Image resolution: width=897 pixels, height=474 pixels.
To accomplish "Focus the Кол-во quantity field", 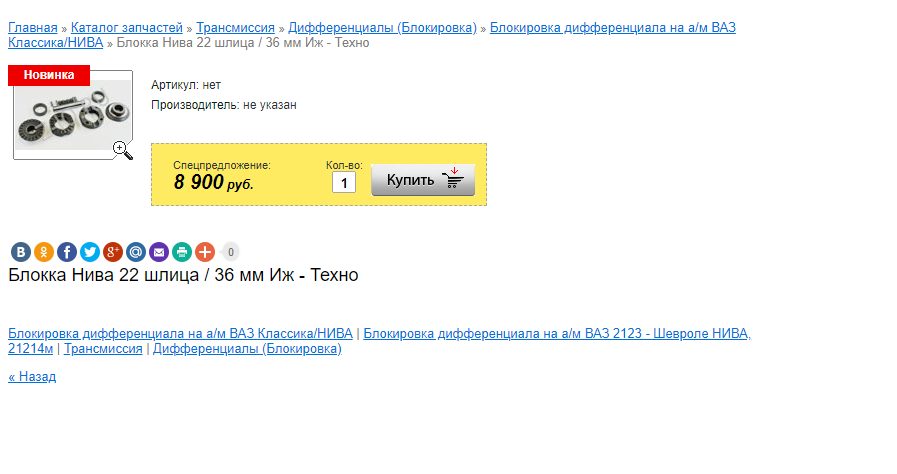I will coord(343,183).
